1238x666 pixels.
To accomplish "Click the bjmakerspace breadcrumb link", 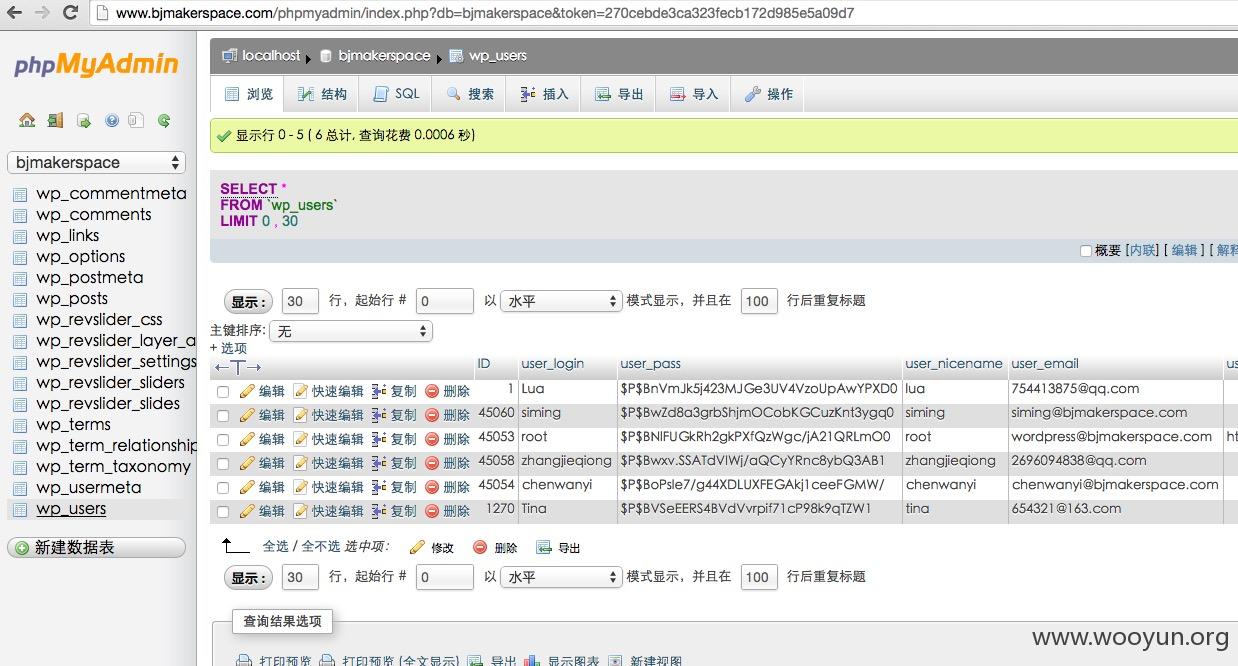I will coord(384,56).
